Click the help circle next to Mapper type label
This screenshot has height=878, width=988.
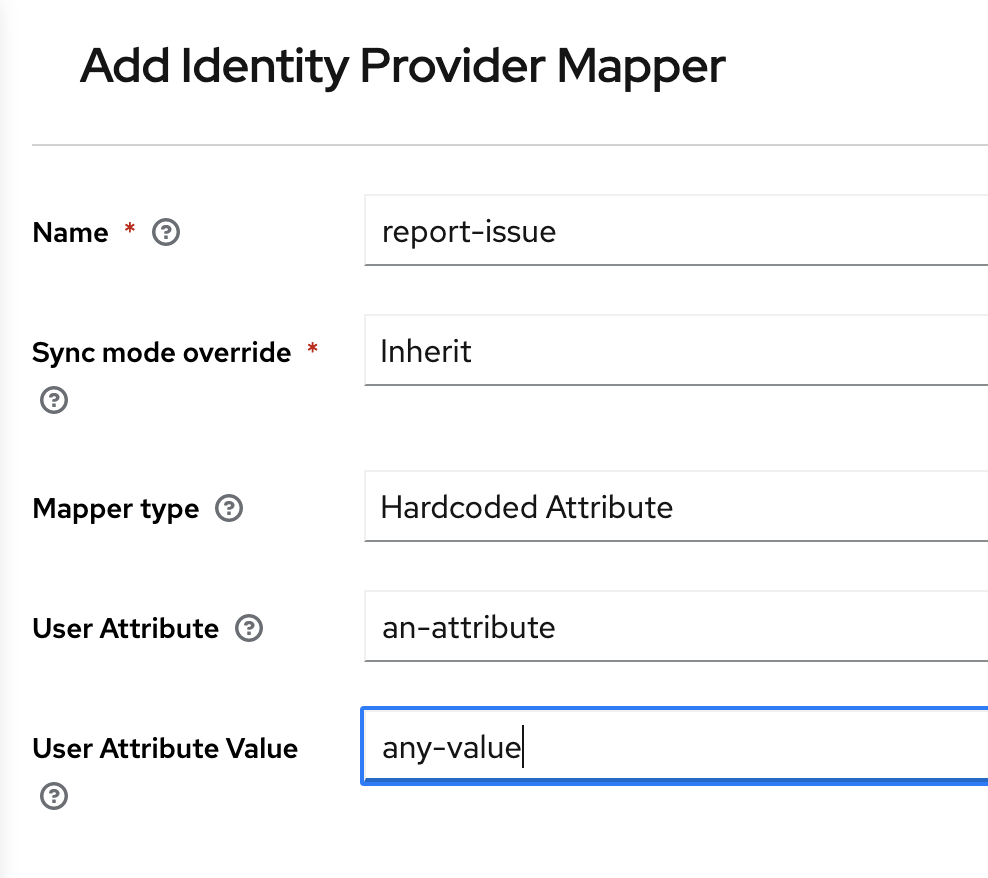click(x=229, y=508)
